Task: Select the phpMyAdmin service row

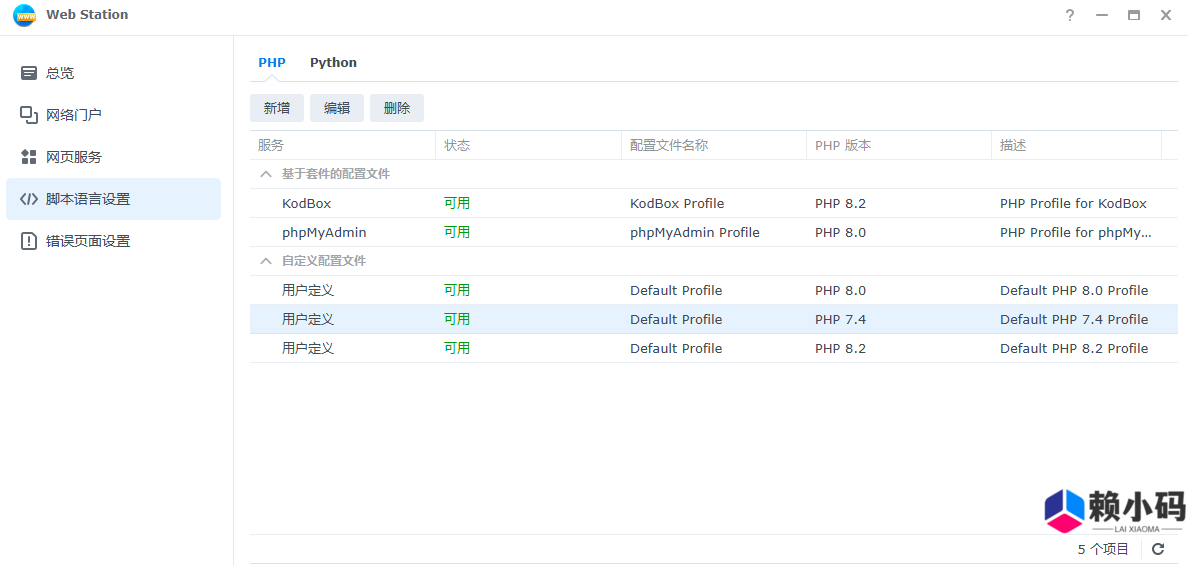Action: 714,233
